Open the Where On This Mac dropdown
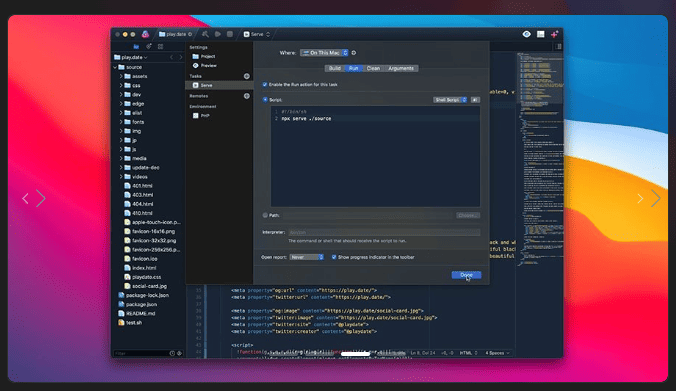 tap(324, 53)
